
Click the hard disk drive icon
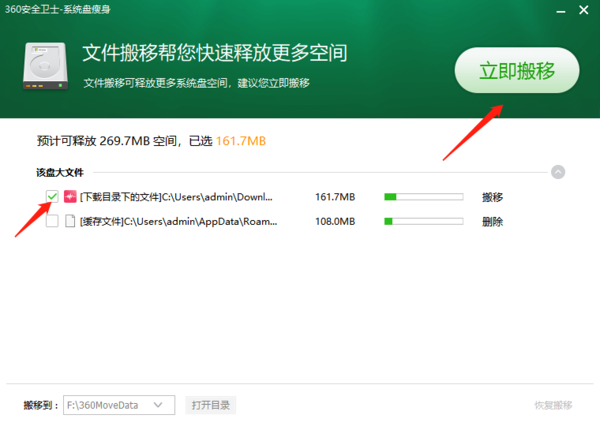point(46,66)
